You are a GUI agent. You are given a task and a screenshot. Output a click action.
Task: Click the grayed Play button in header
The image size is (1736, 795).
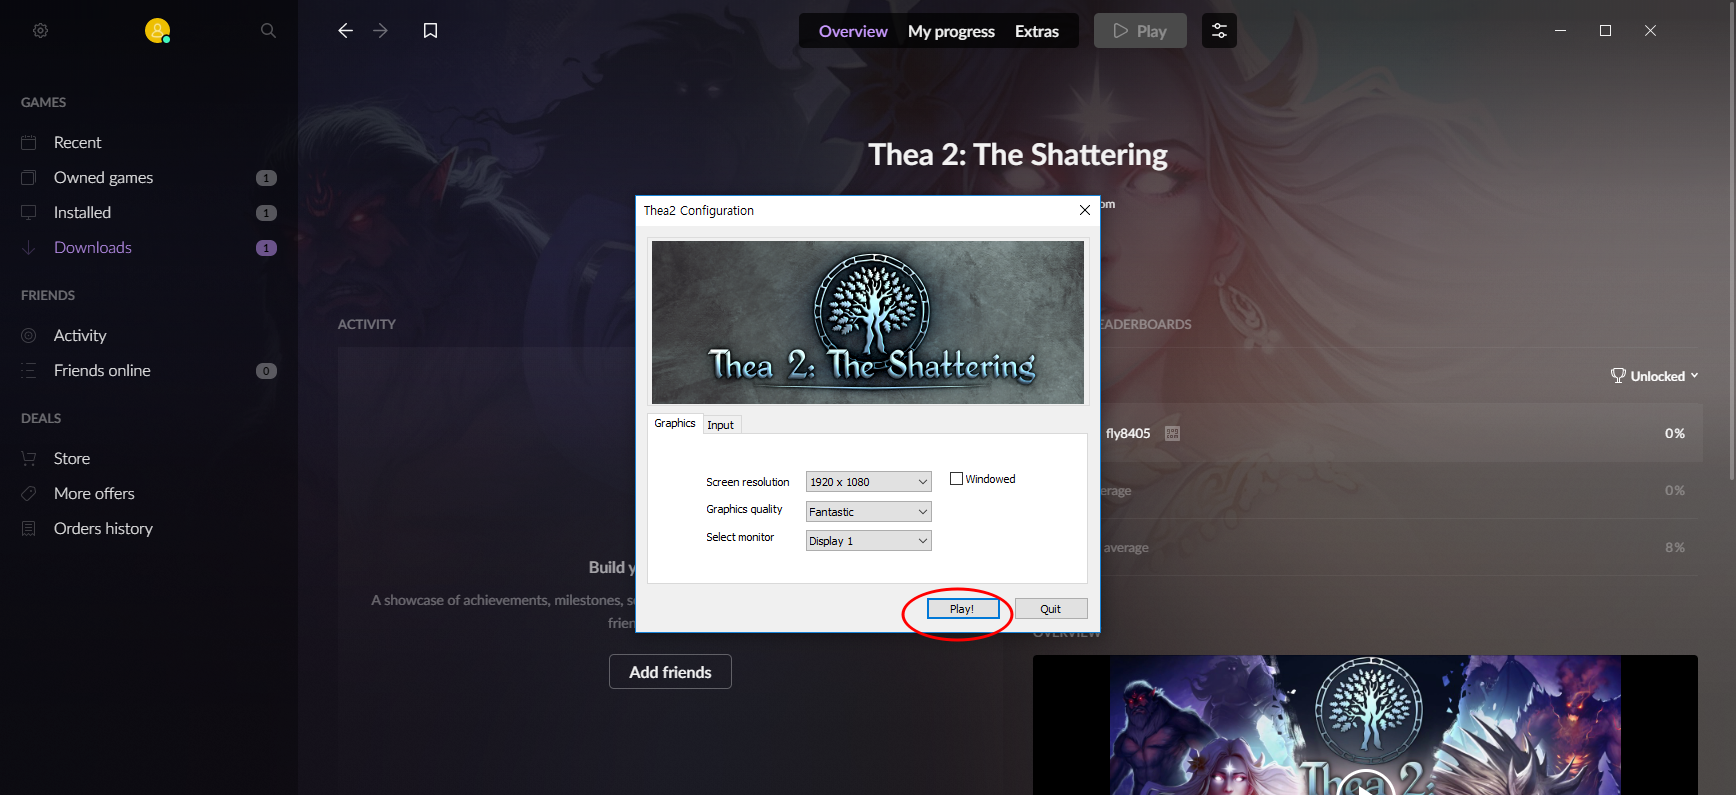(1140, 31)
